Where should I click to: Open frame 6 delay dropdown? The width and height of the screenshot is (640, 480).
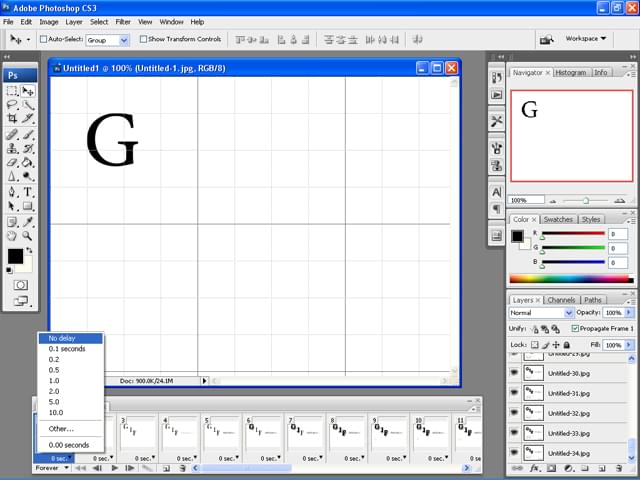pyautogui.click(x=270, y=458)
